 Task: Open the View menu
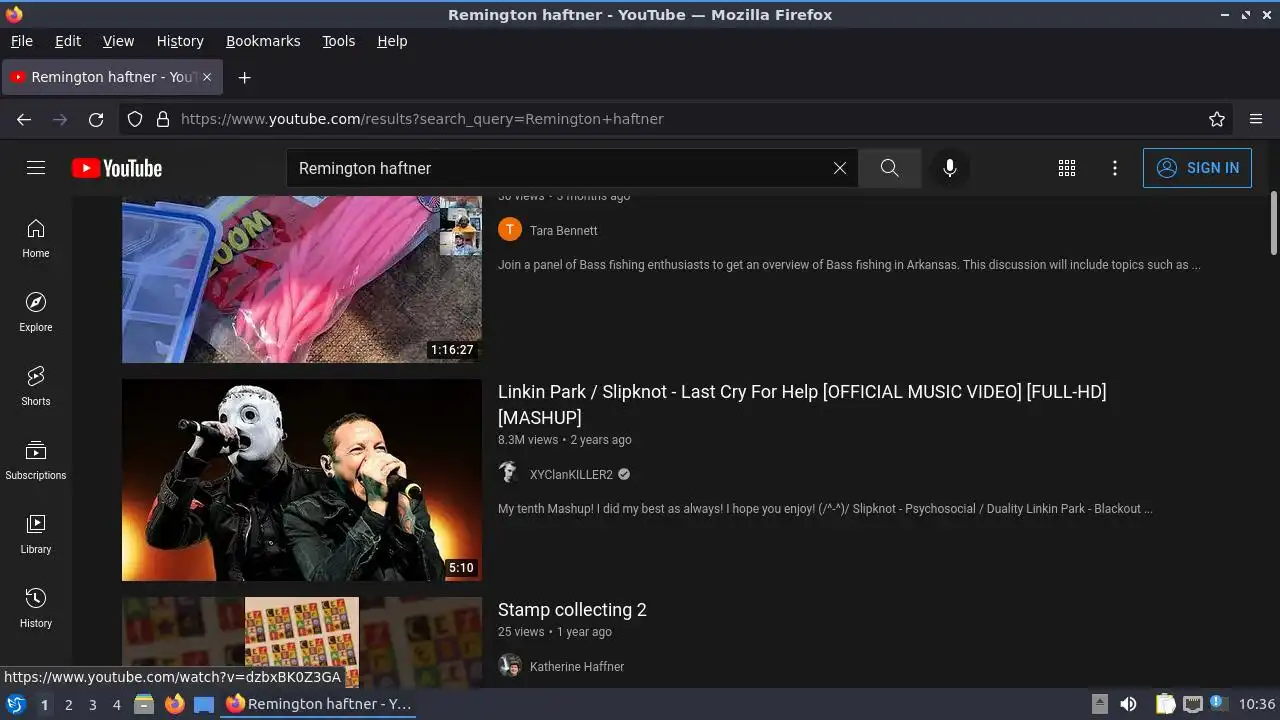[x=118, y=41]
